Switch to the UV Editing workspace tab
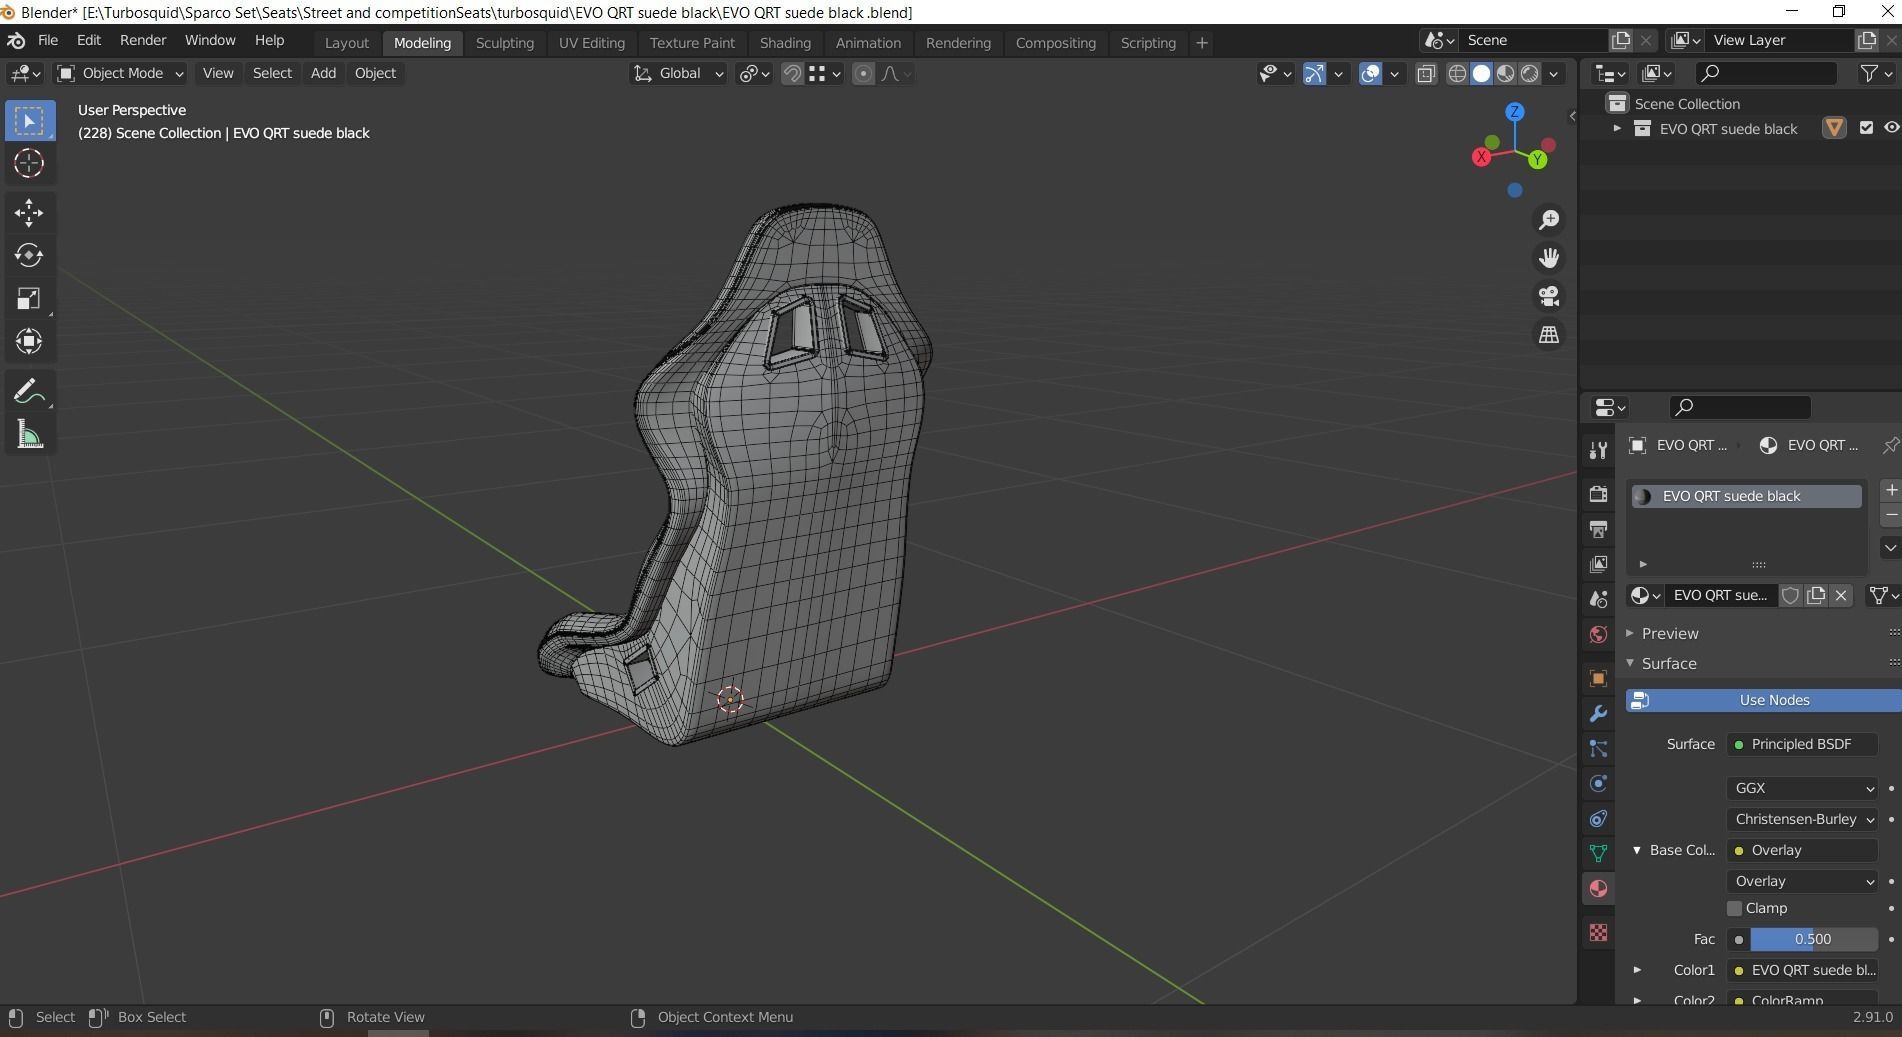 coord(591,43)
